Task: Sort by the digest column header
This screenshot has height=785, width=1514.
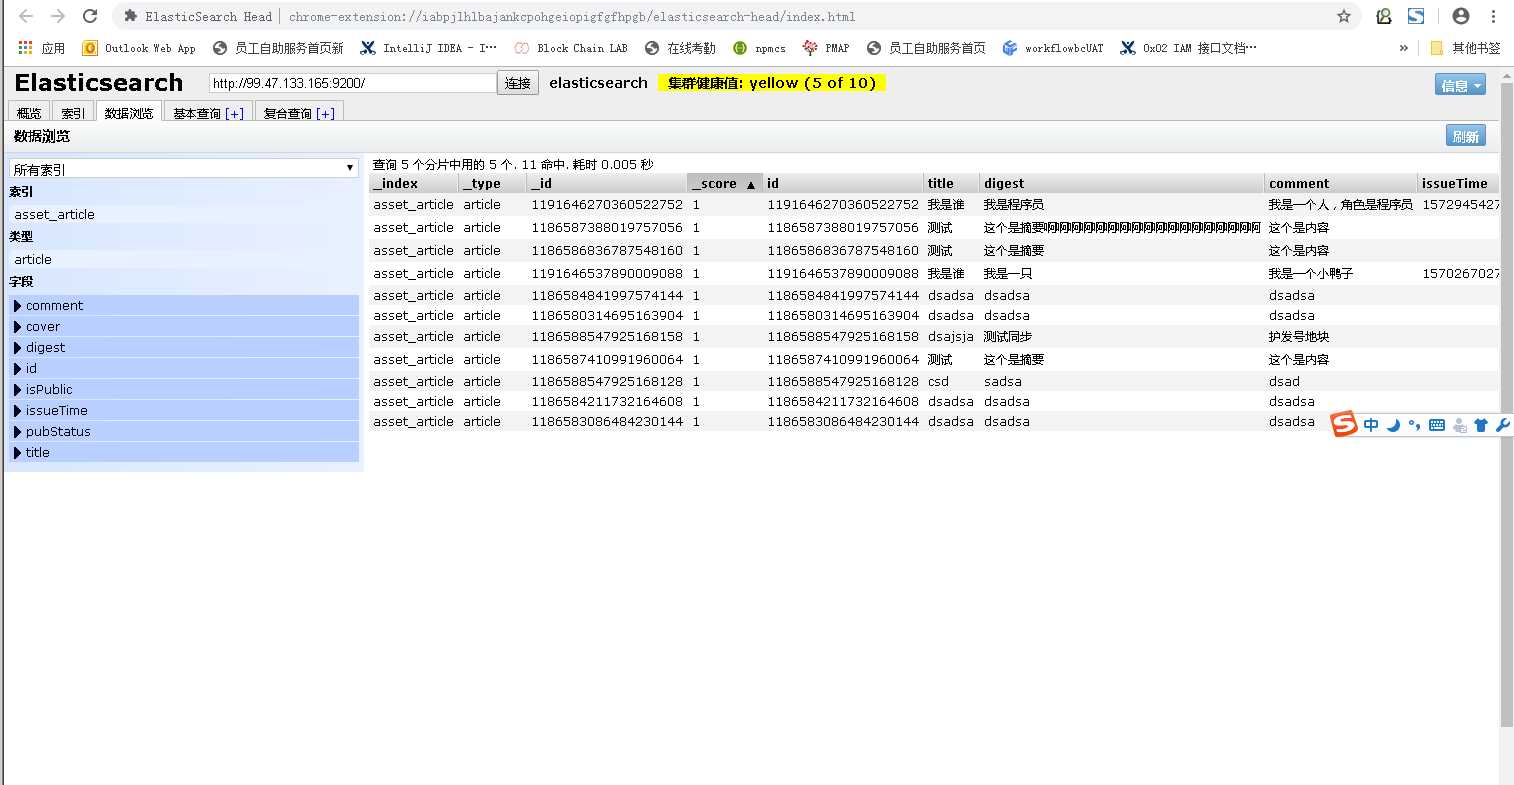Action: (1122, 183)
